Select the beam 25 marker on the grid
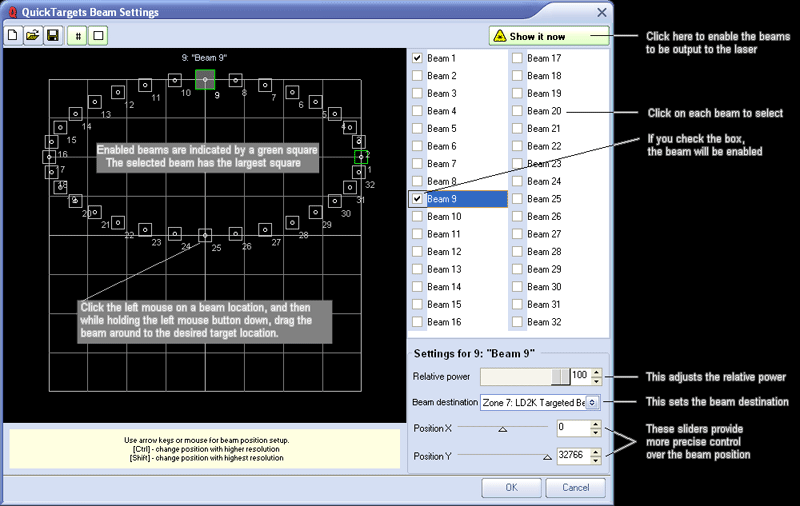This screenshot has width=800, height=506. 204,235
